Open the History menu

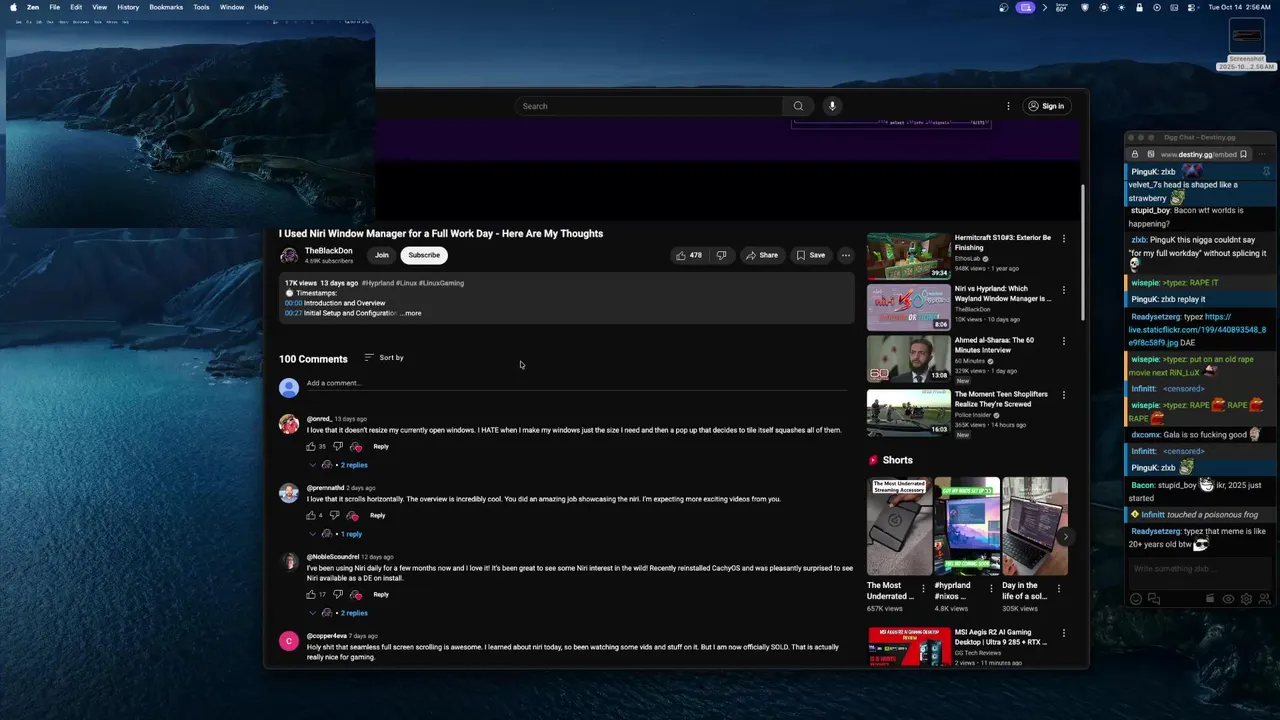pyautogui.click(x=128, y=7)
